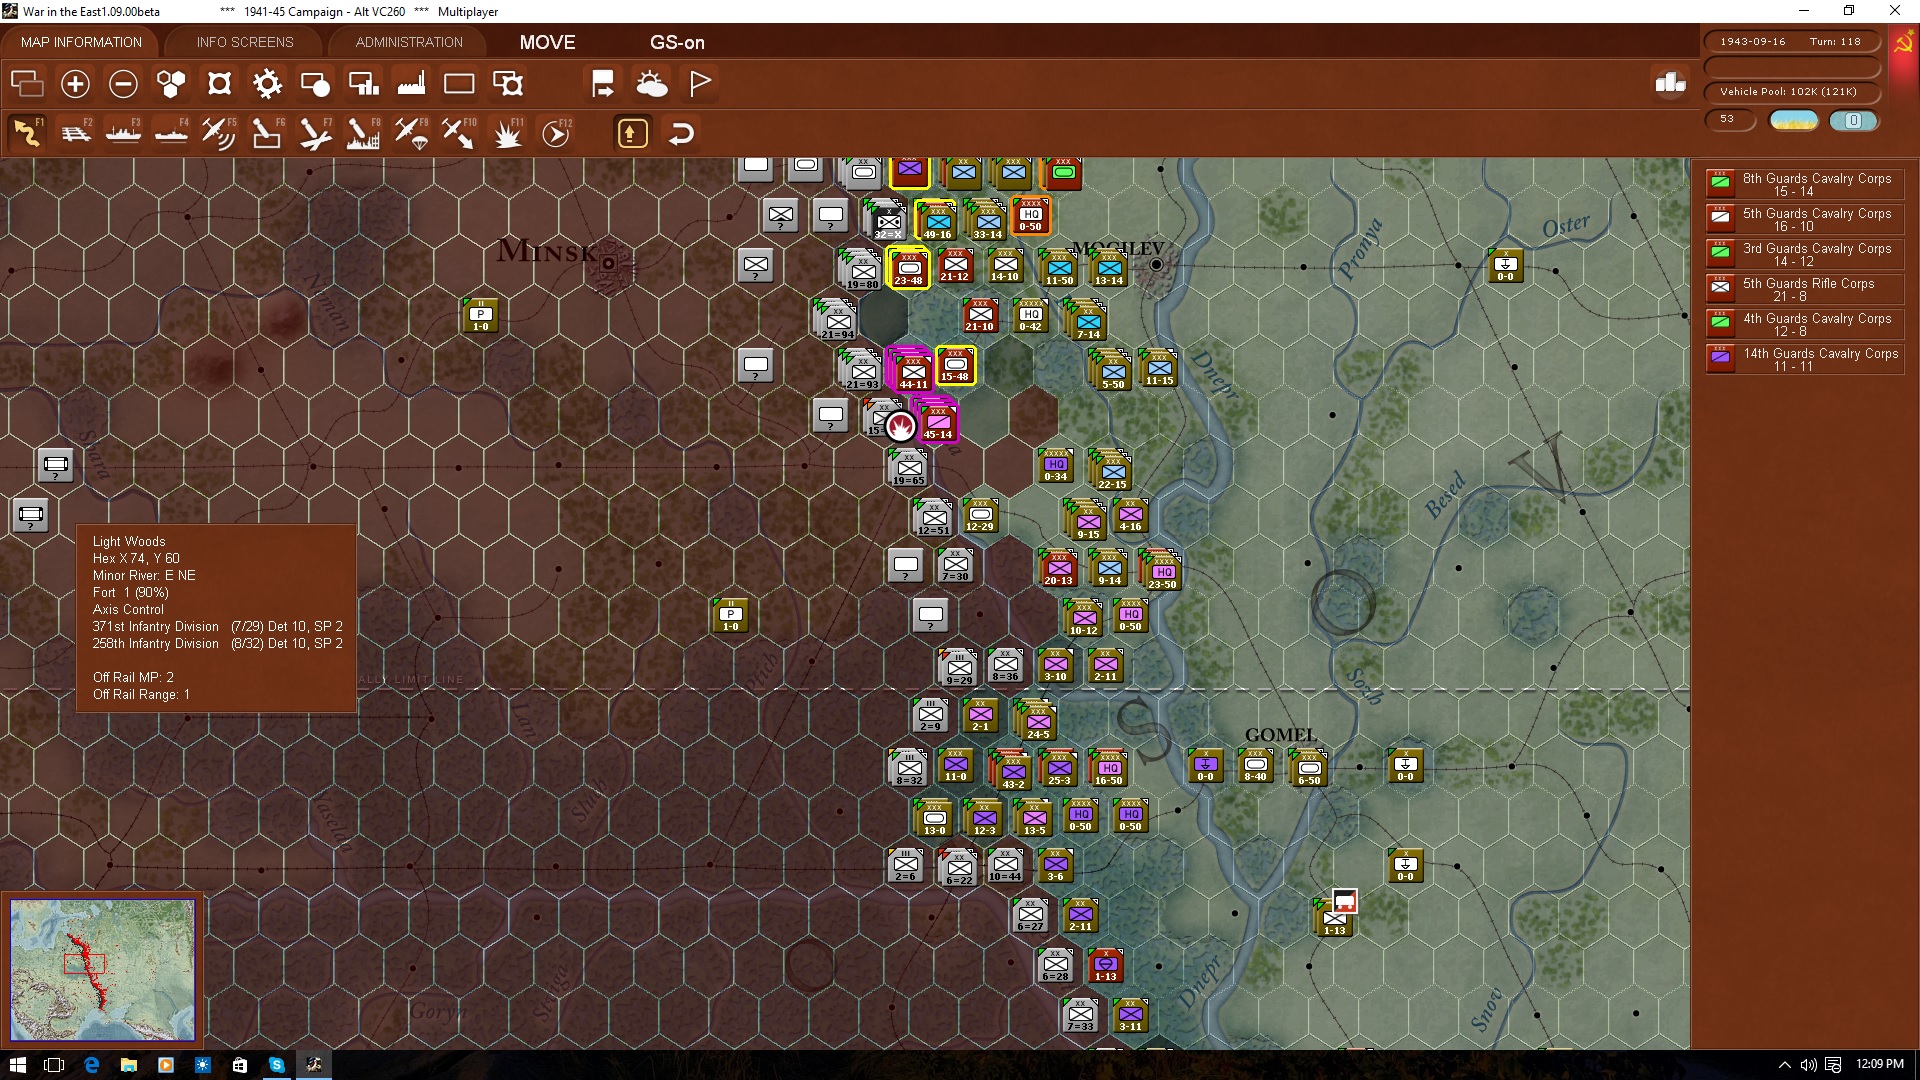The image size is (1920, 1080).
Task: Click the magenta 45-14 unit counter
Action: point(938,423)
